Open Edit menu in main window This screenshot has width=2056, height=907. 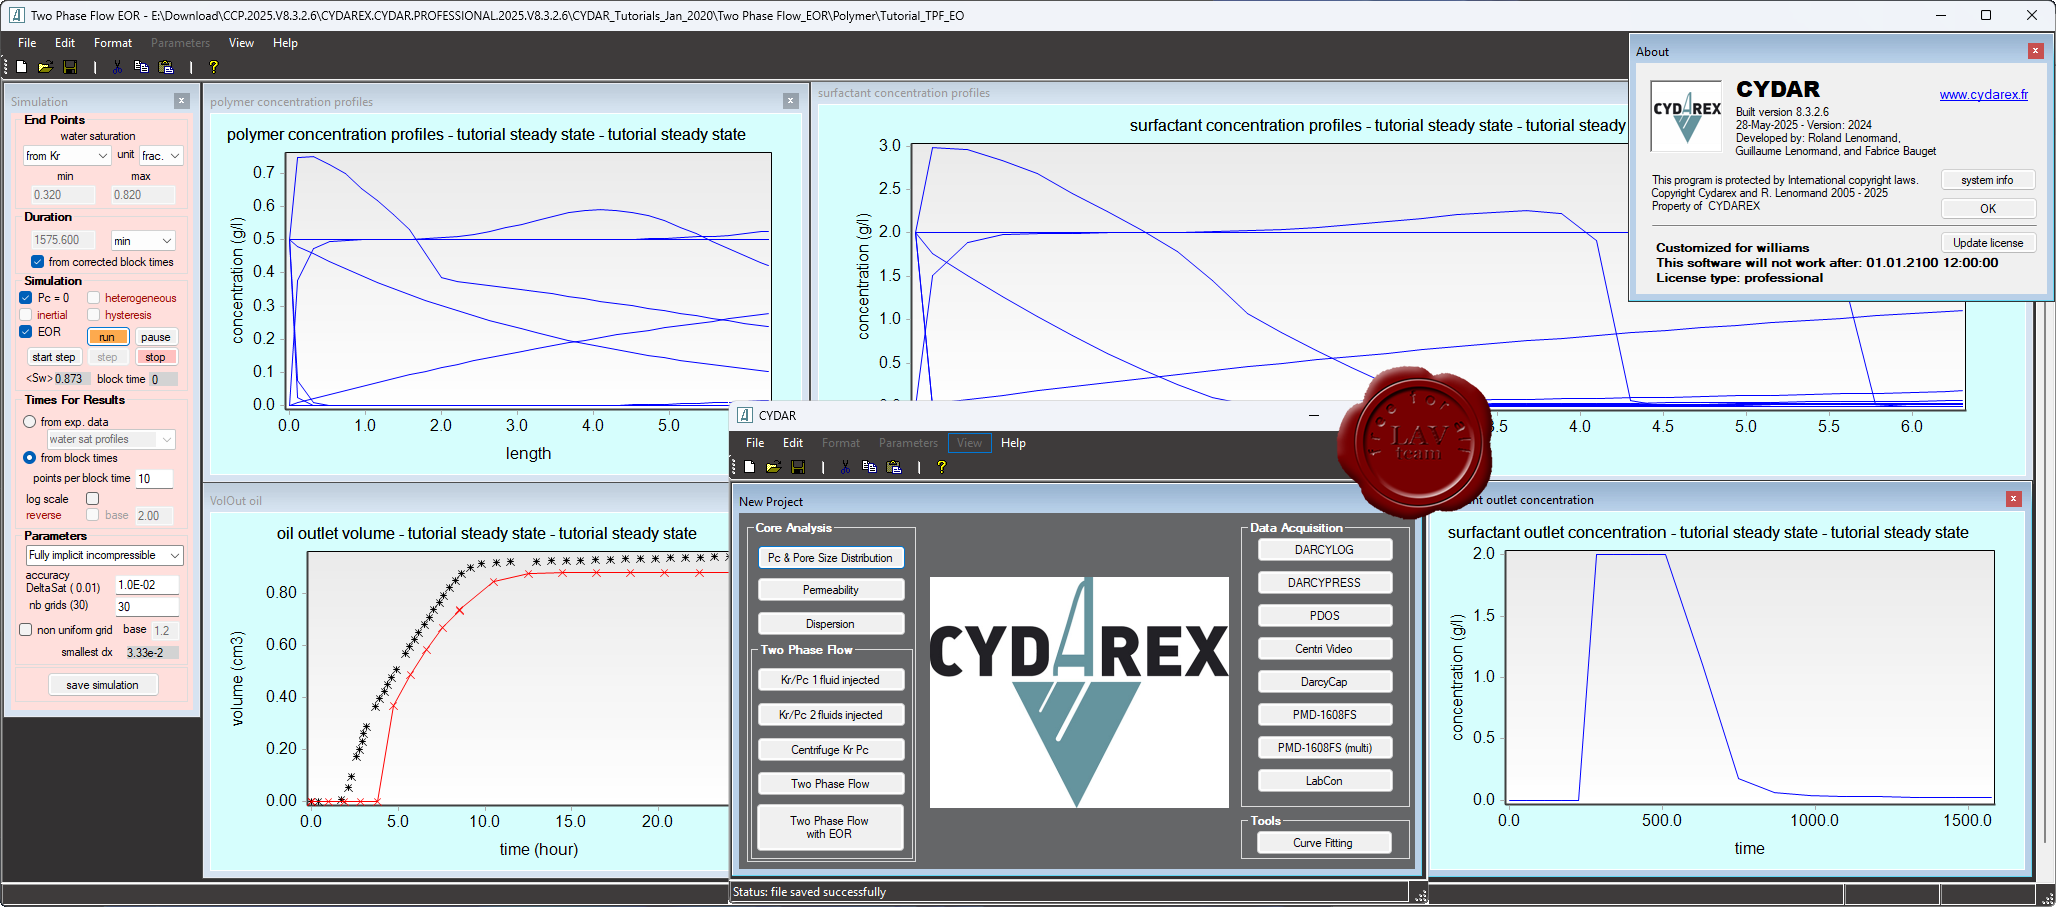(65, 43)
